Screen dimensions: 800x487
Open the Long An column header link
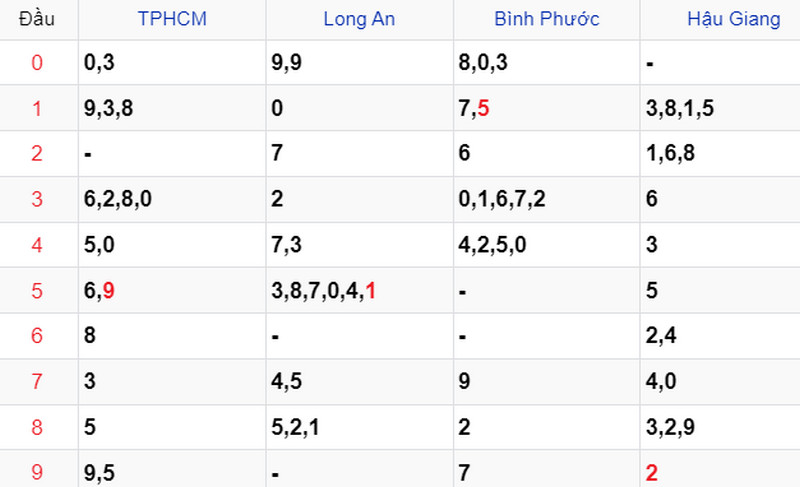click(359, 19)
